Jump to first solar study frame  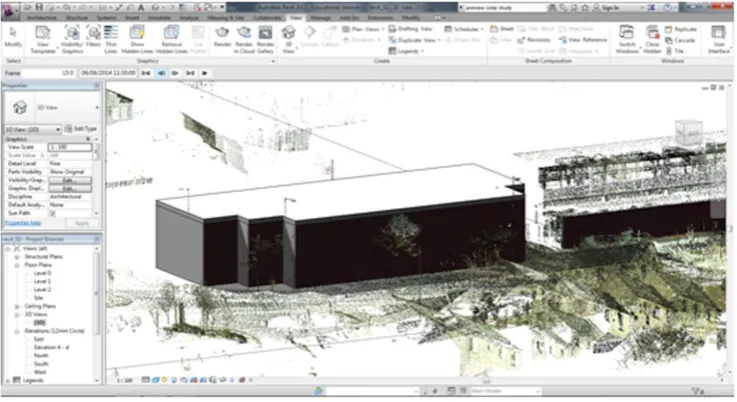pos(146,73)
